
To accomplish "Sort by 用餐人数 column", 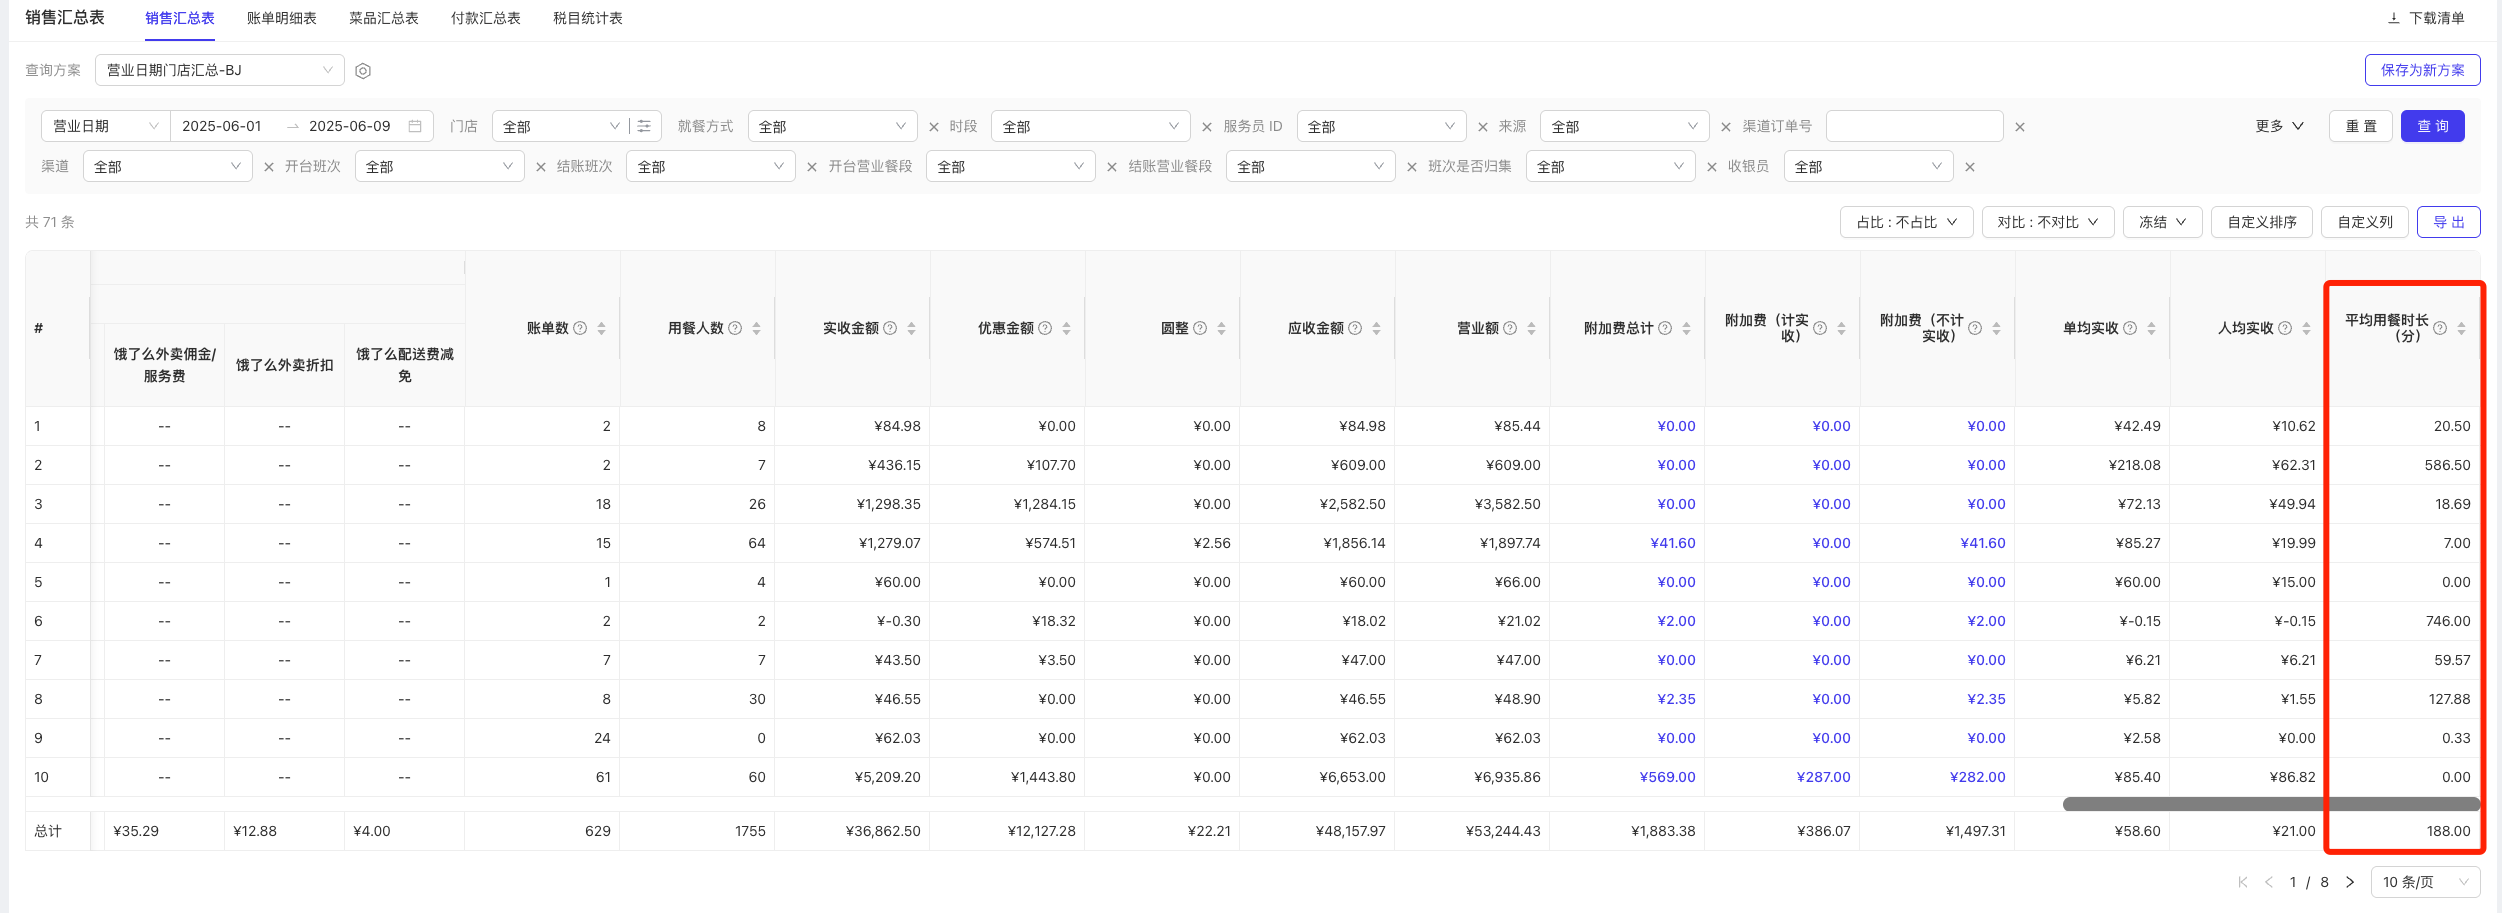I will (x=756, y=328).
